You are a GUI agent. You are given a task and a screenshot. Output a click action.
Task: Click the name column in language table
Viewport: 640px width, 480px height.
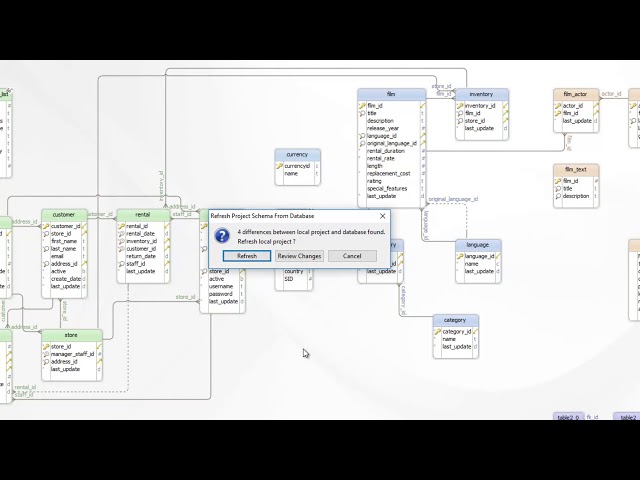[471, 264]
